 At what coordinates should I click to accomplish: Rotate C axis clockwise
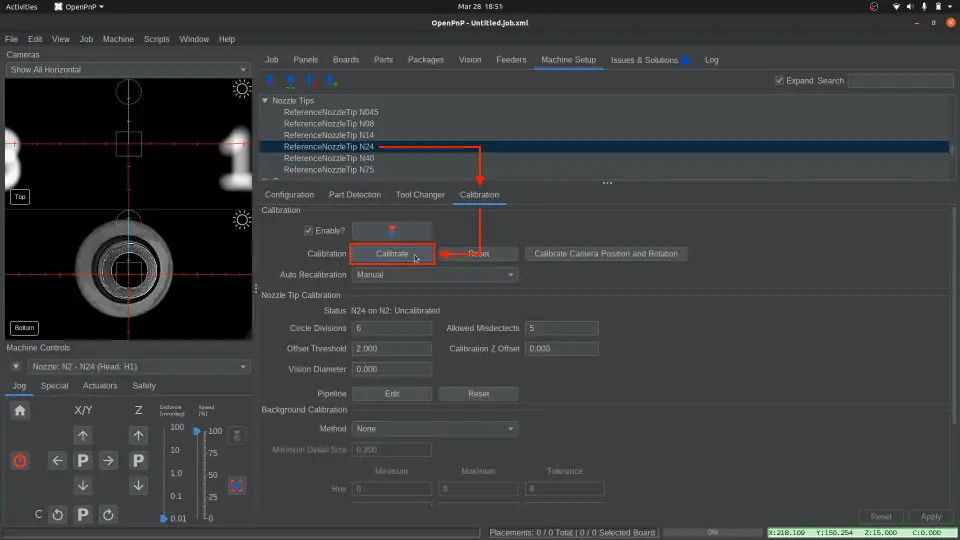[108, 515]
